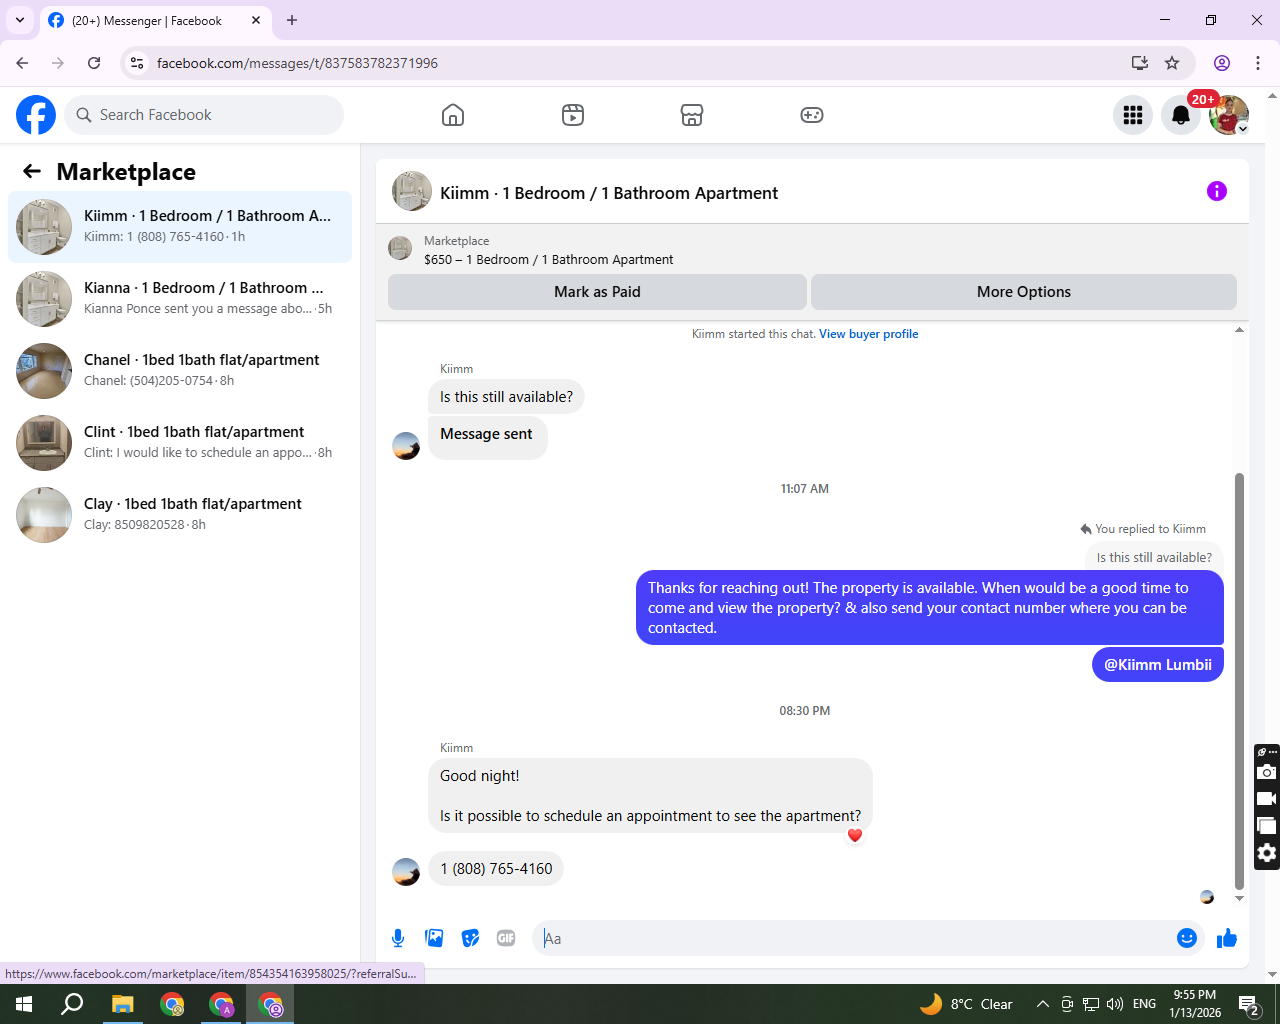Open File Explorer from the taskbar
This screenshot has height=1024, width=1280.
(122, 1004)
